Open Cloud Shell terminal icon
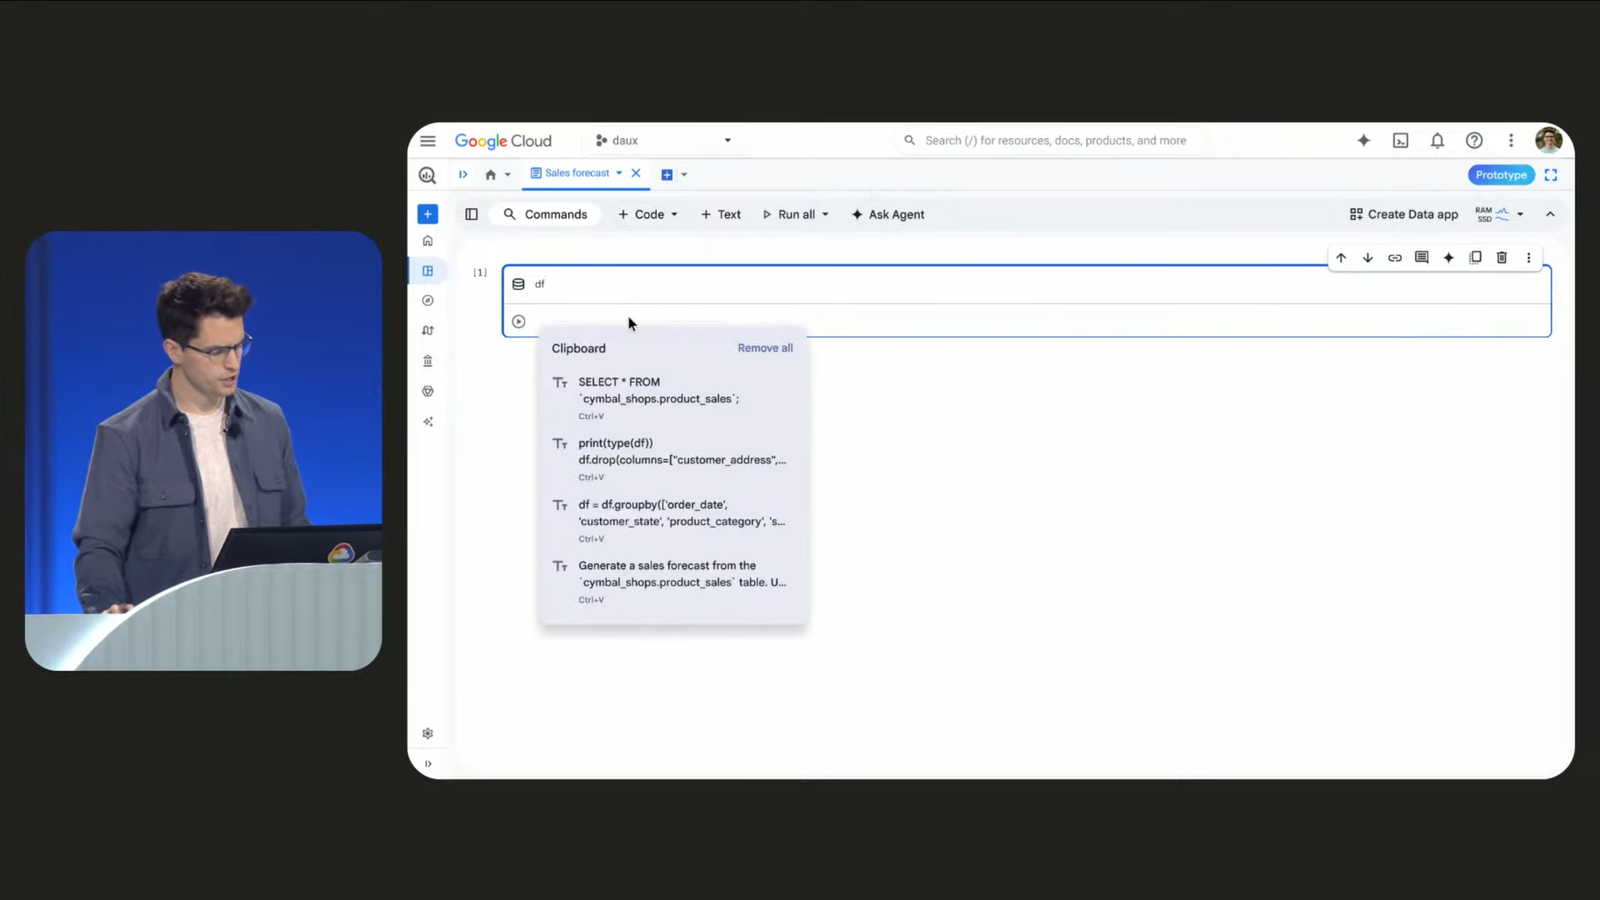 (x=1400, y=141)
